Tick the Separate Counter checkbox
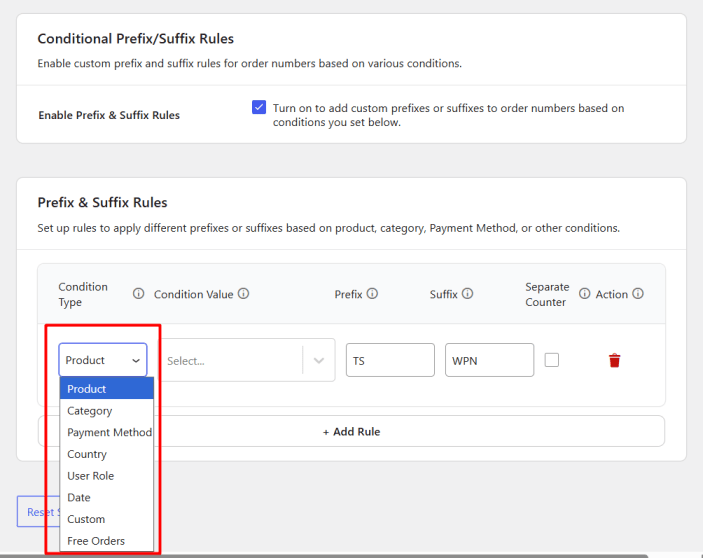The width and height of the screenshot is (703, 558). 551,360
